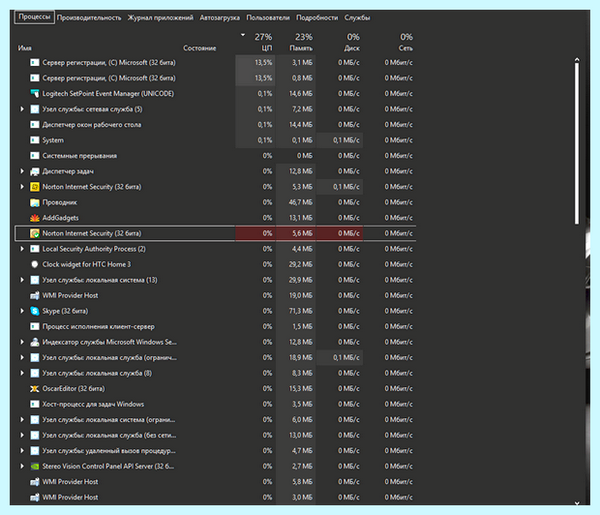Select the System process row
The width and height of the screenshot is (600, 515).
click(x=215, y=140)
